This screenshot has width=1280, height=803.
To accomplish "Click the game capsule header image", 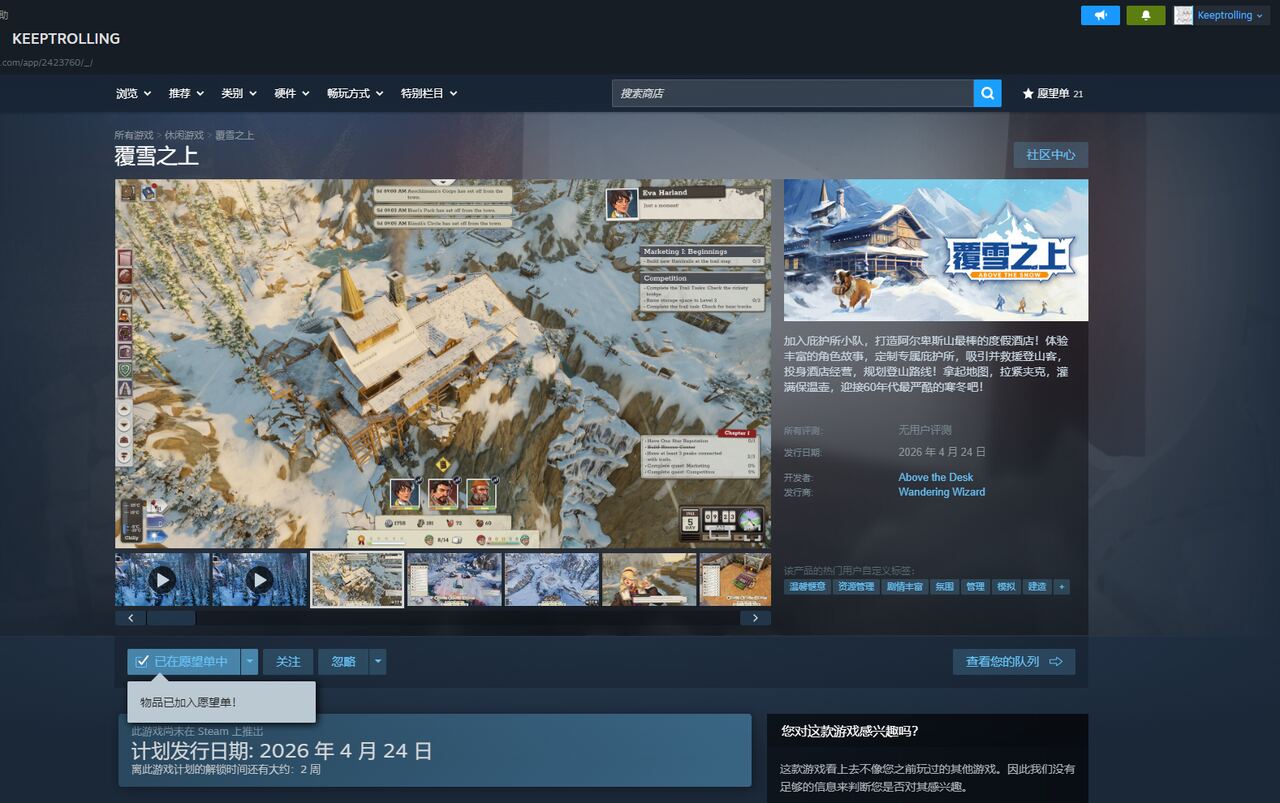I will pyautogui.click(x=936, y=250).
